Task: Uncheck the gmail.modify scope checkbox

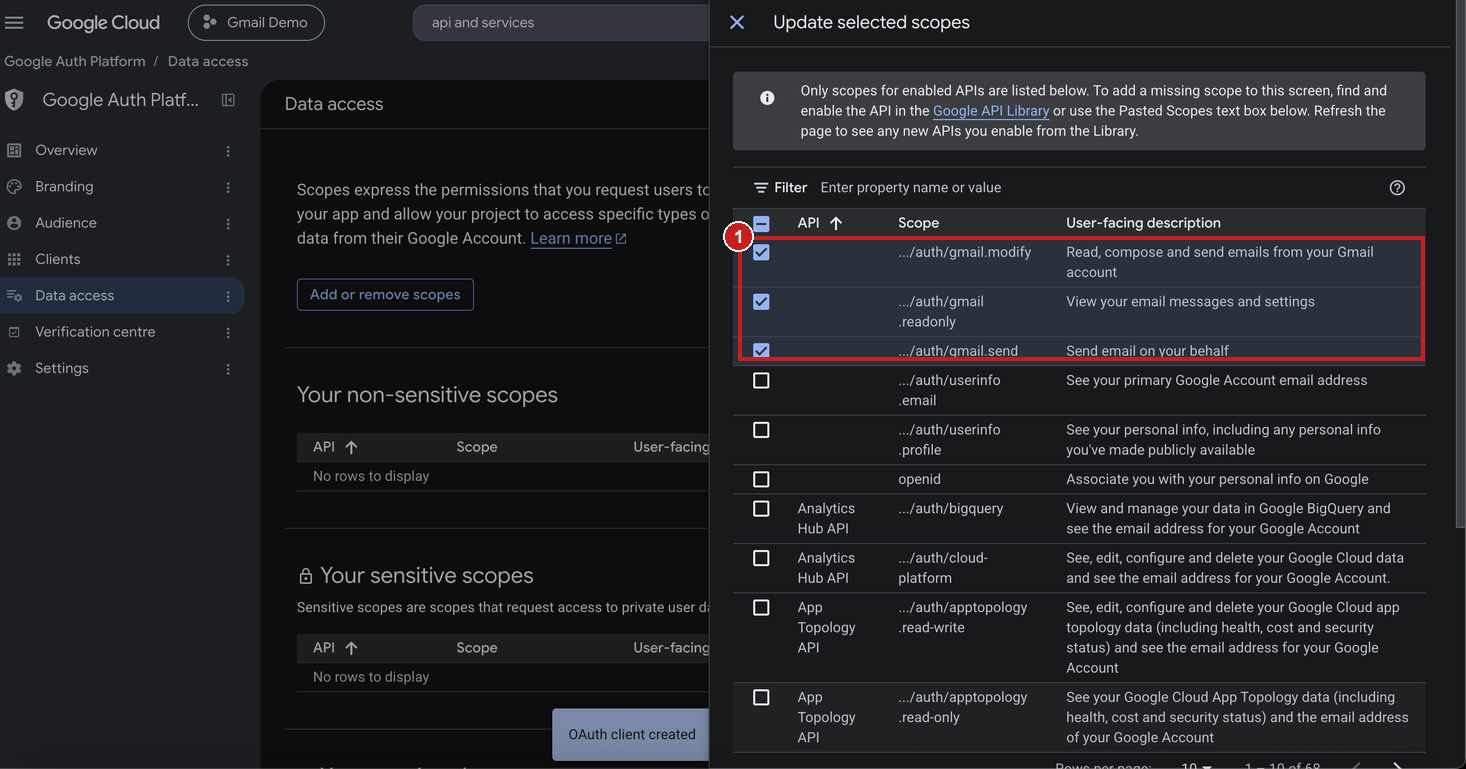Action: [x=761, y=253]
